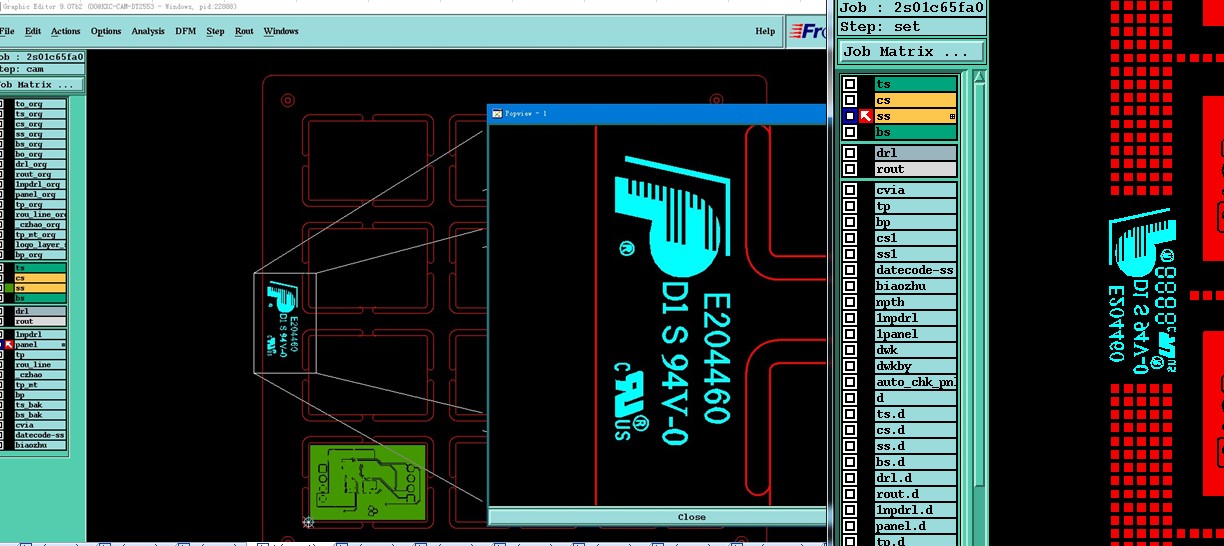Click the Job : 2s01c65fa0 label in right panel
The image size is (1224, 546).
[x=911, y=8]
